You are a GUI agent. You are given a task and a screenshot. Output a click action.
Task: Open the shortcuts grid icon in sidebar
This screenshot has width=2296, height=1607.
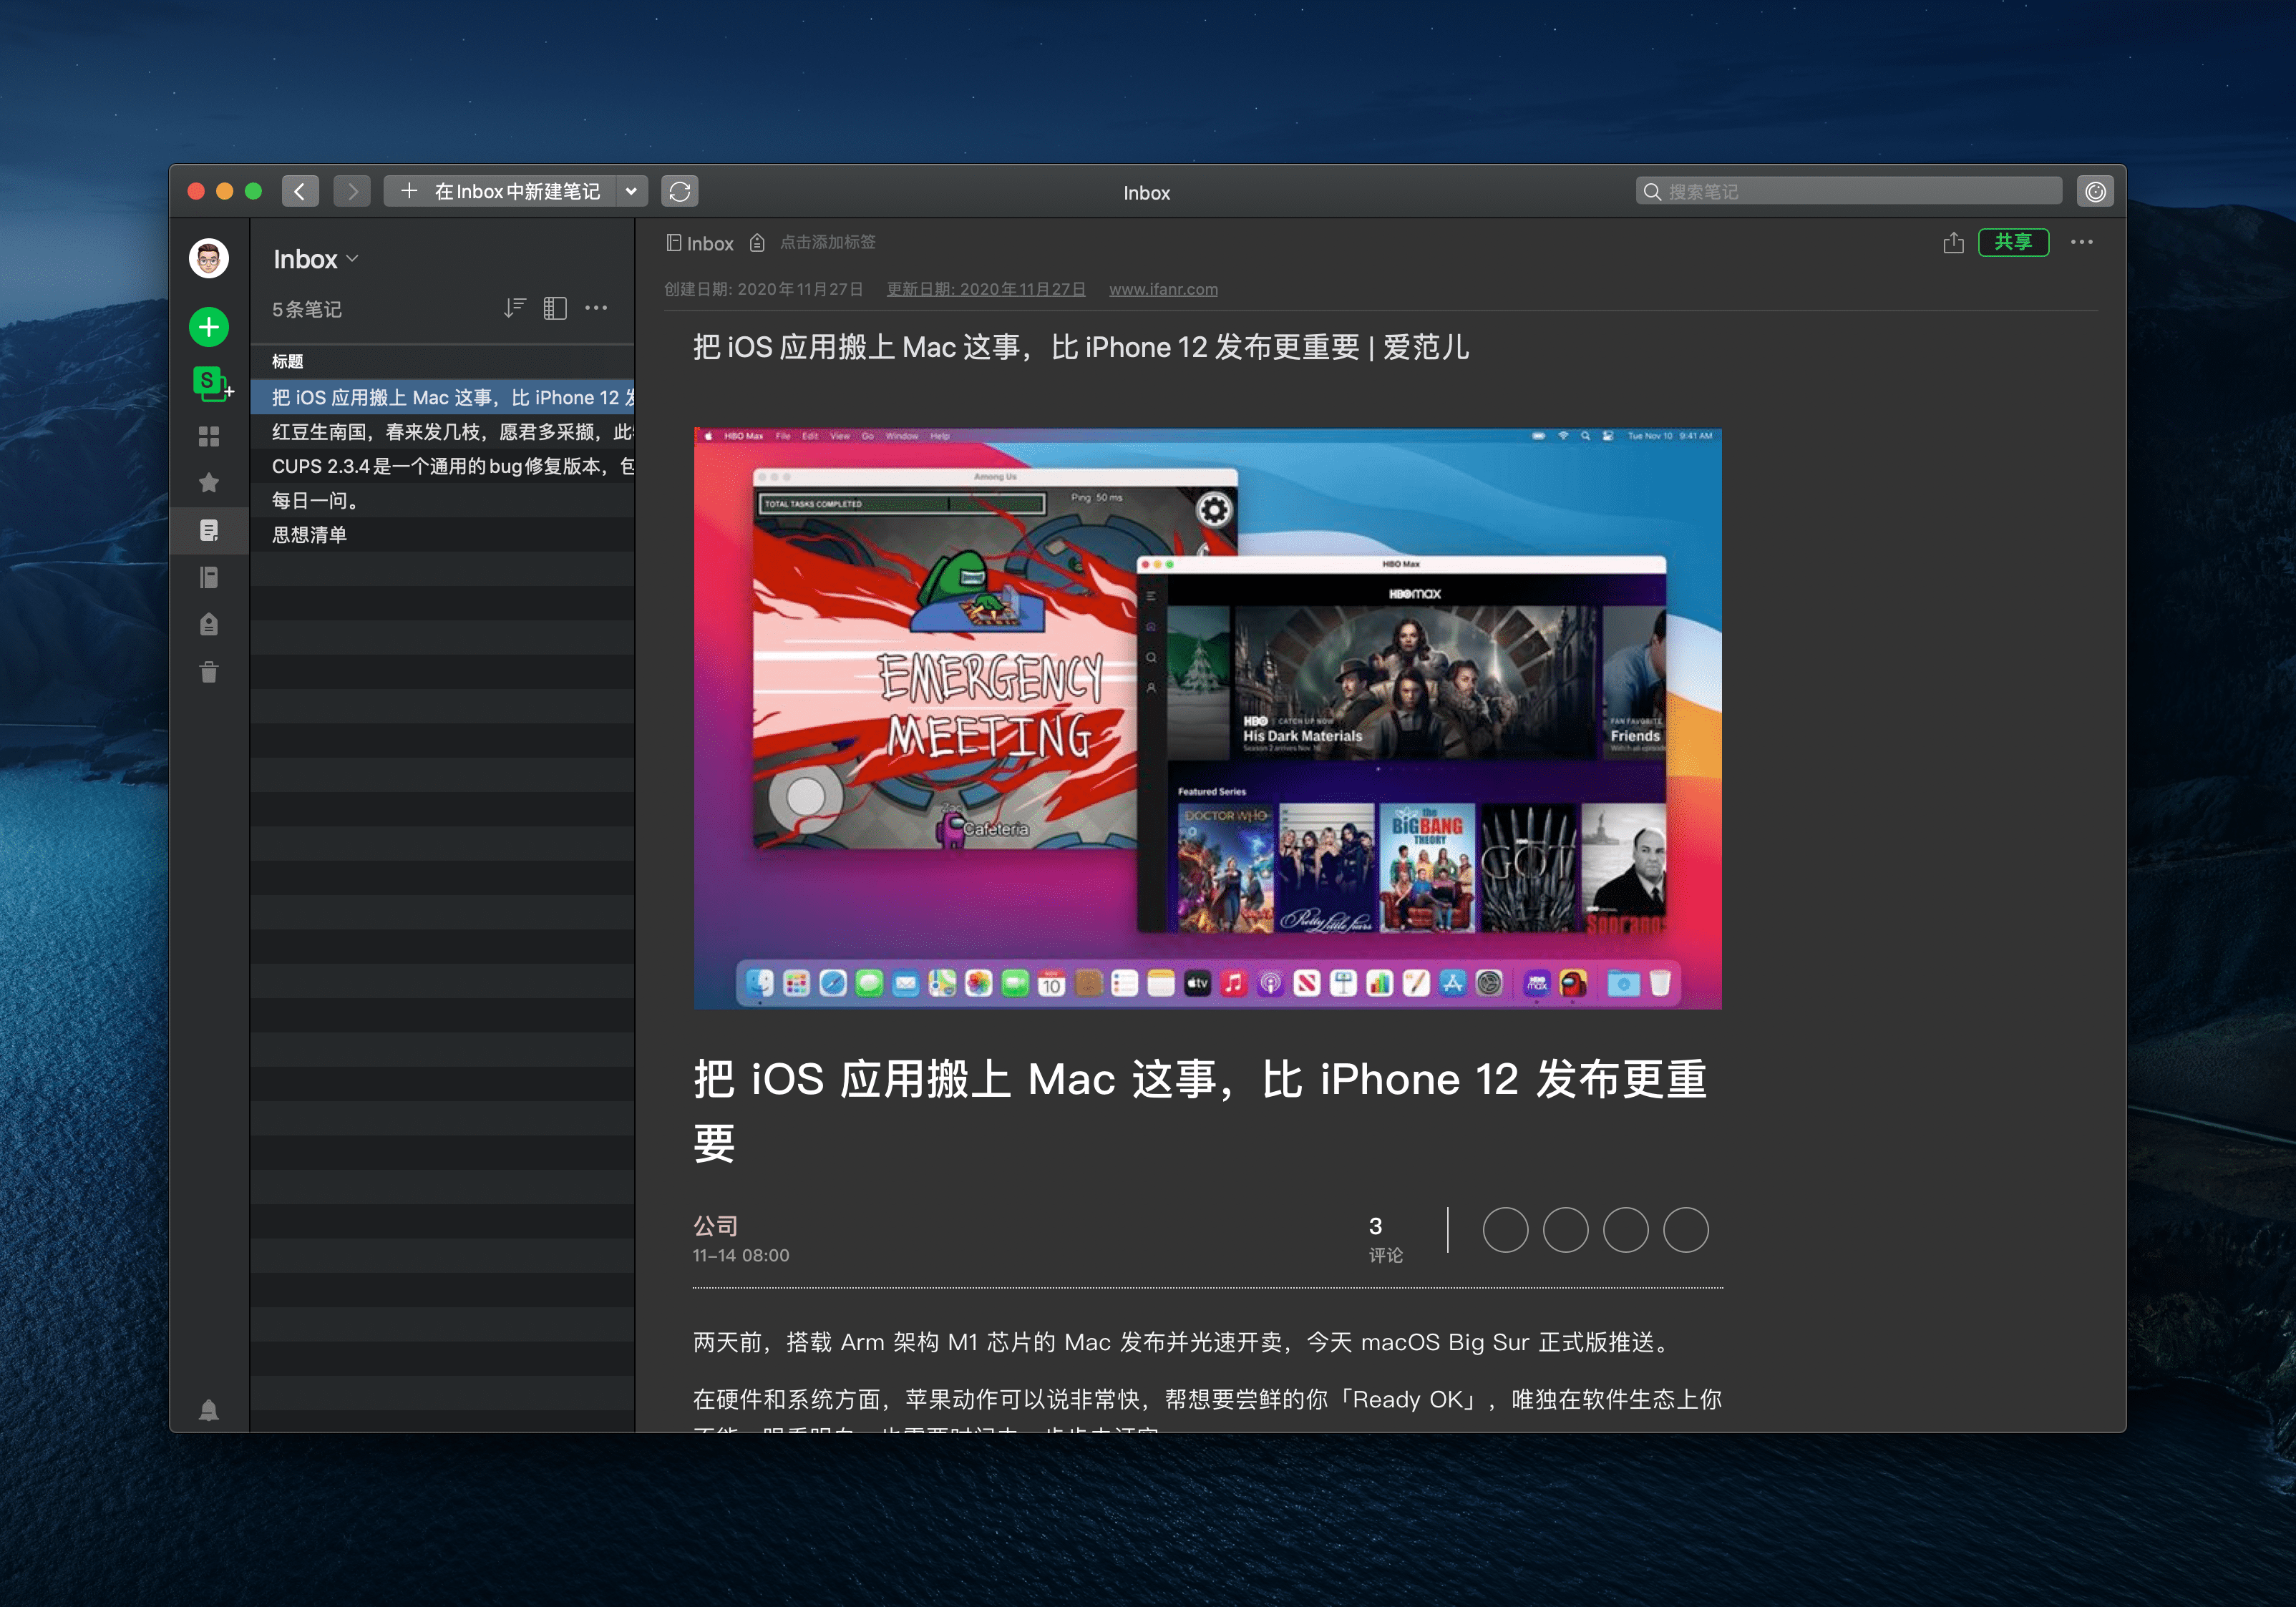point(208,437)
